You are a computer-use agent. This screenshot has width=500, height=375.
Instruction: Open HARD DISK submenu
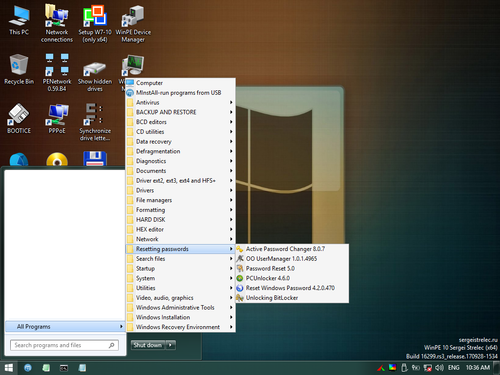click(x=180, y=220)
